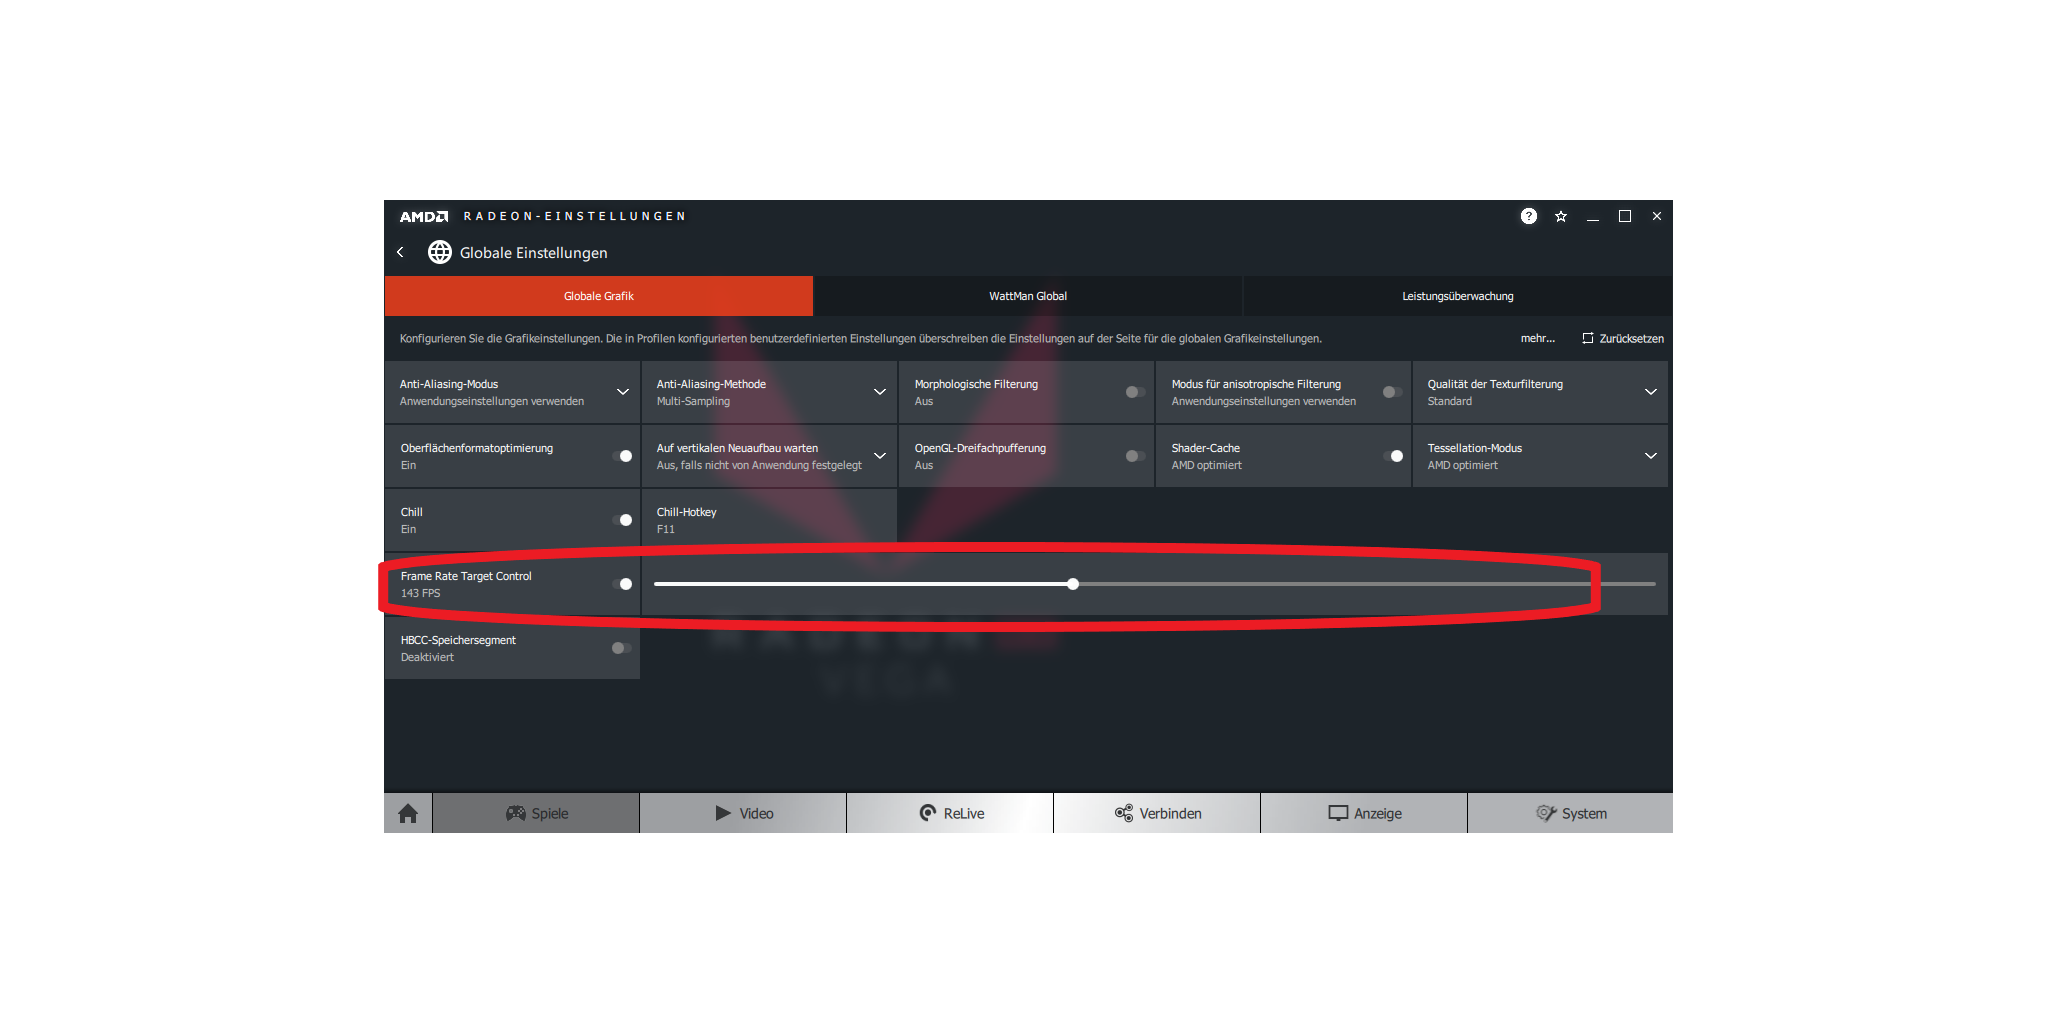The height and width of the screenshot is (1032, 2056).
Task: Open the ReLive section
Action: [x=951, y=813]
